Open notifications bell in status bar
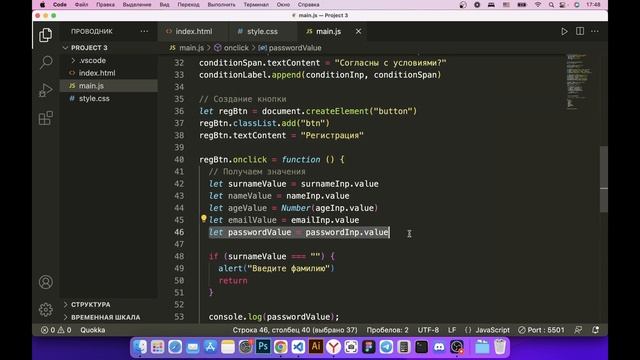This screenshot has height=360, width=640. [596, 330]
